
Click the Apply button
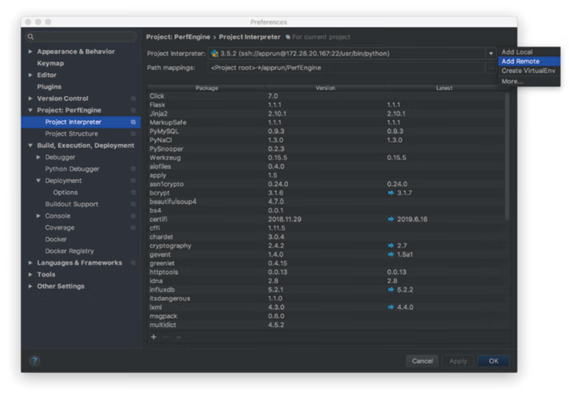[458, 361]
